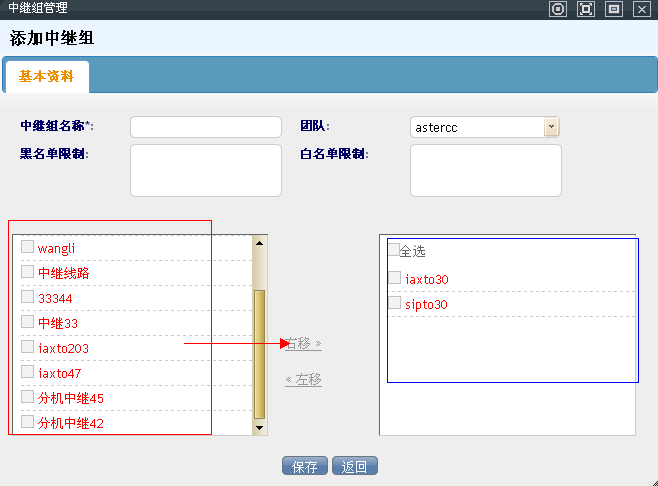Check the iaxto203 trunk checkbox
The width and height of the screenshot is (658, 486).
(28, 347)
